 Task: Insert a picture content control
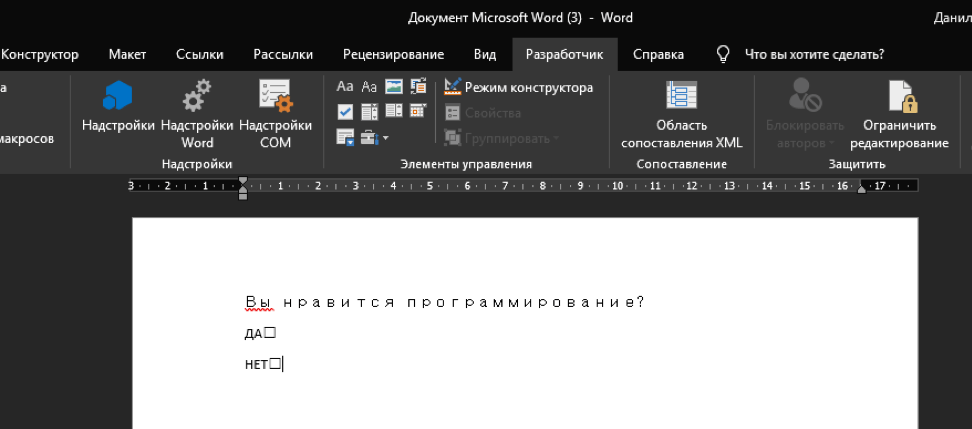click(394, 86)
